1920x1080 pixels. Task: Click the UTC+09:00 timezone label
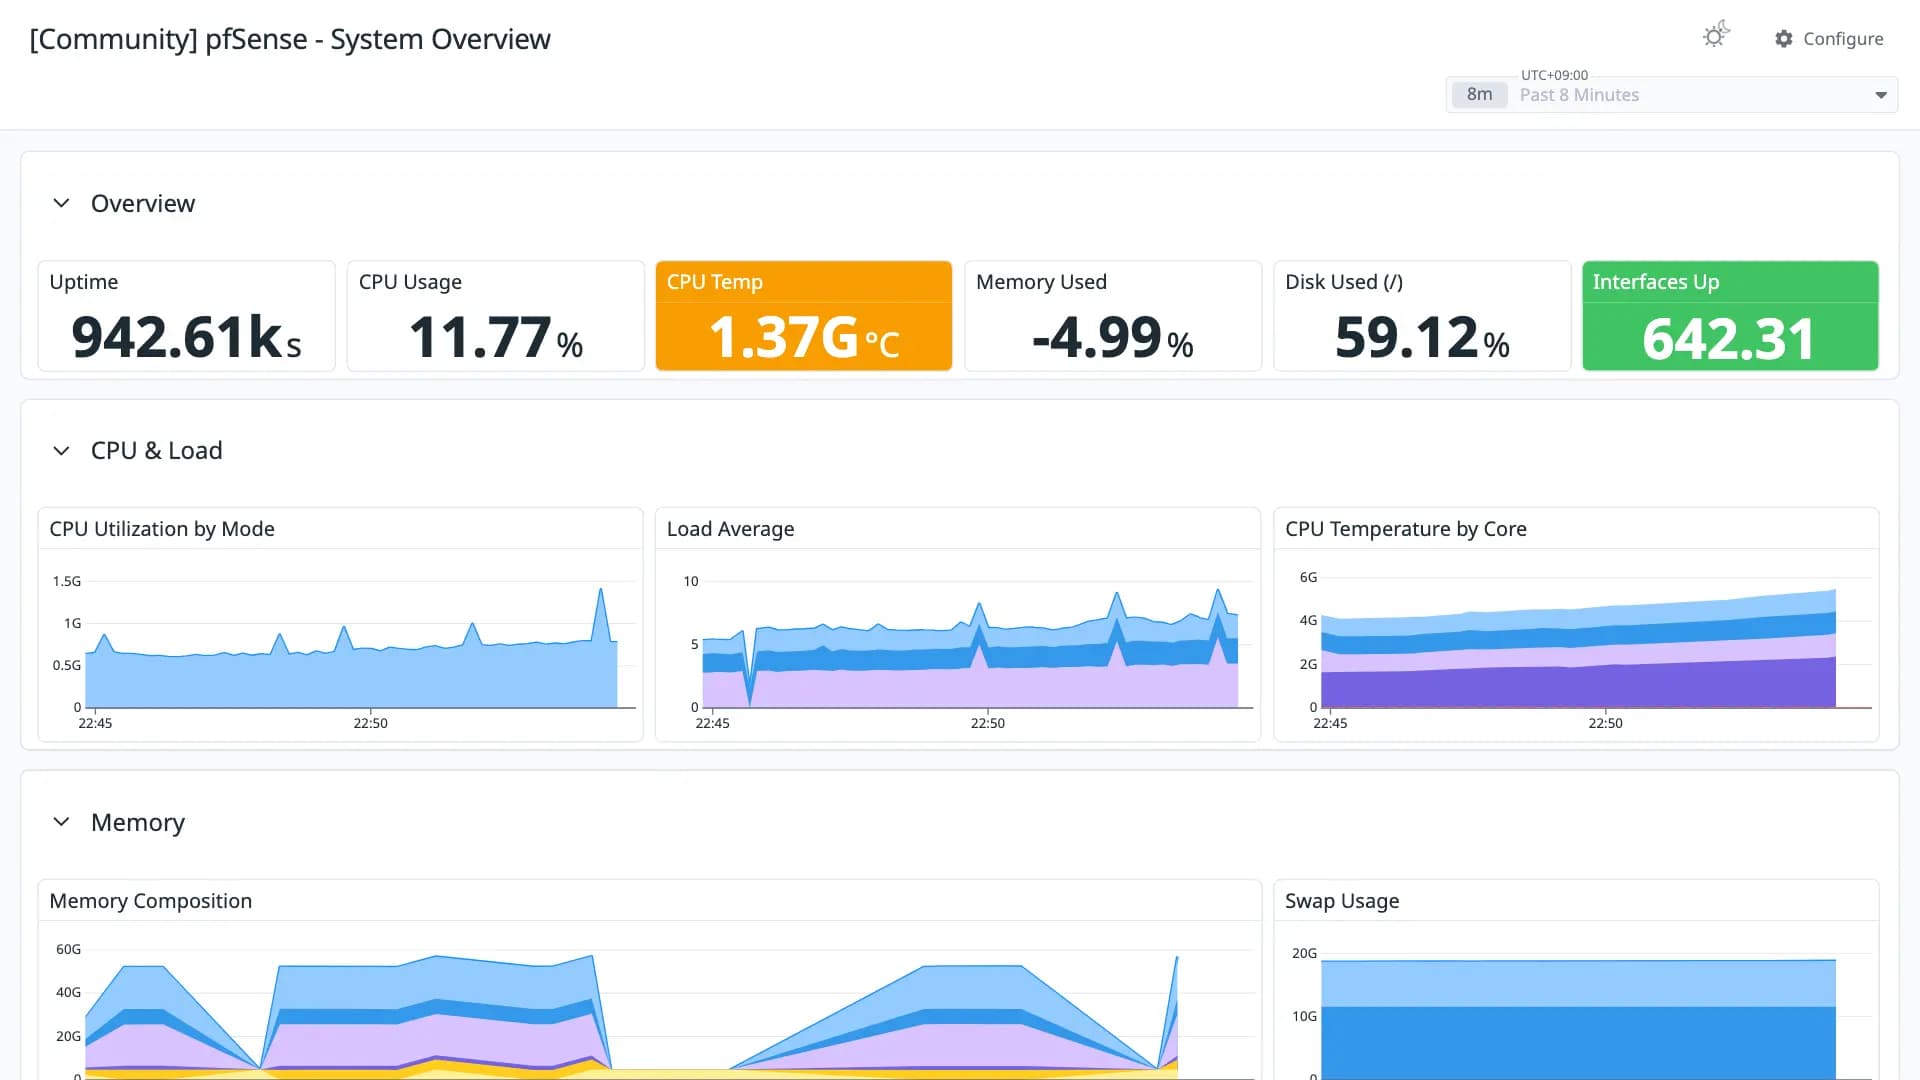(x=1554, y=75)
